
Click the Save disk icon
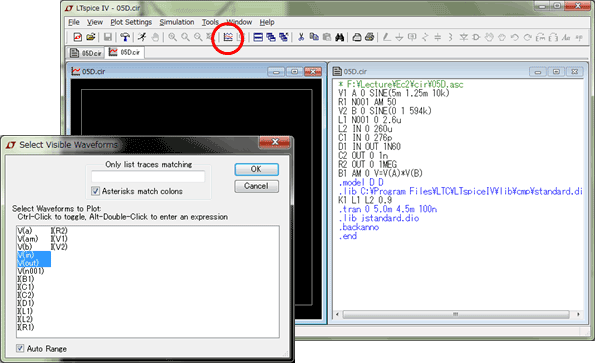[x=108, y=37]
